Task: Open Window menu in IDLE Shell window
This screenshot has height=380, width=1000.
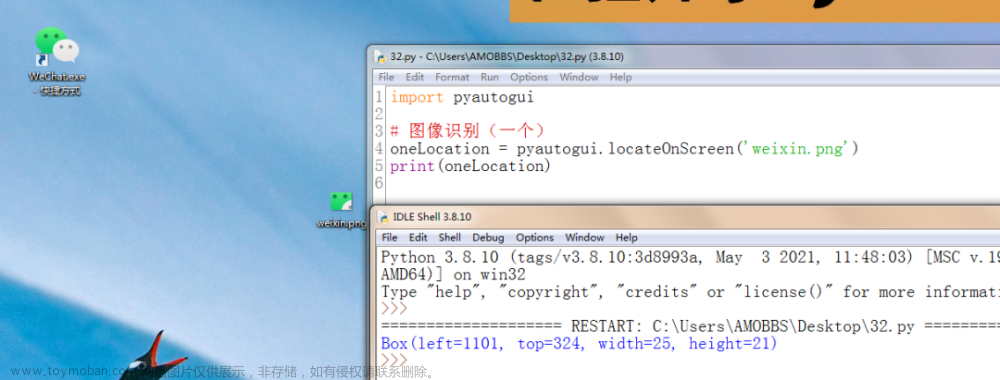Action: [585, 238]
